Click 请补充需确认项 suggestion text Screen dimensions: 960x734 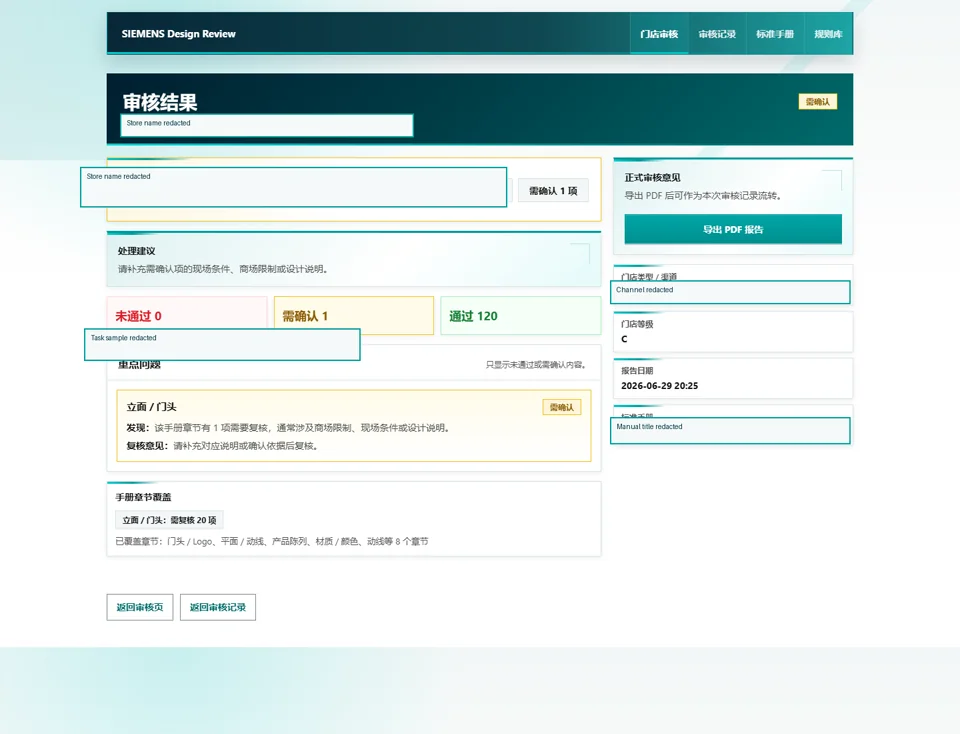tap(223, 269)
